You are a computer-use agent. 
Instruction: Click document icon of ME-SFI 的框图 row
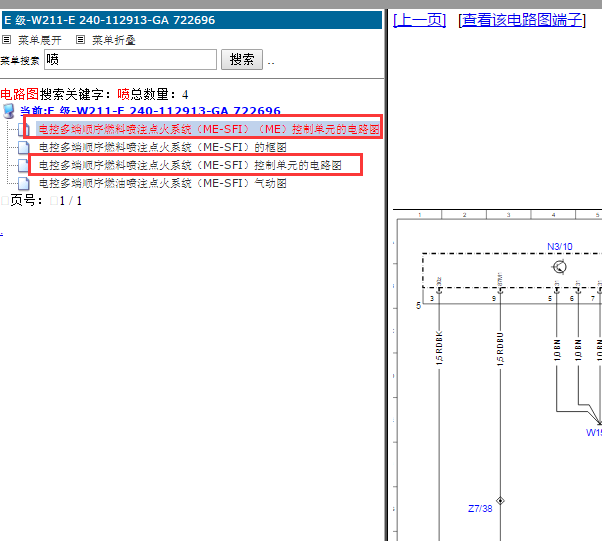[24, 147]
